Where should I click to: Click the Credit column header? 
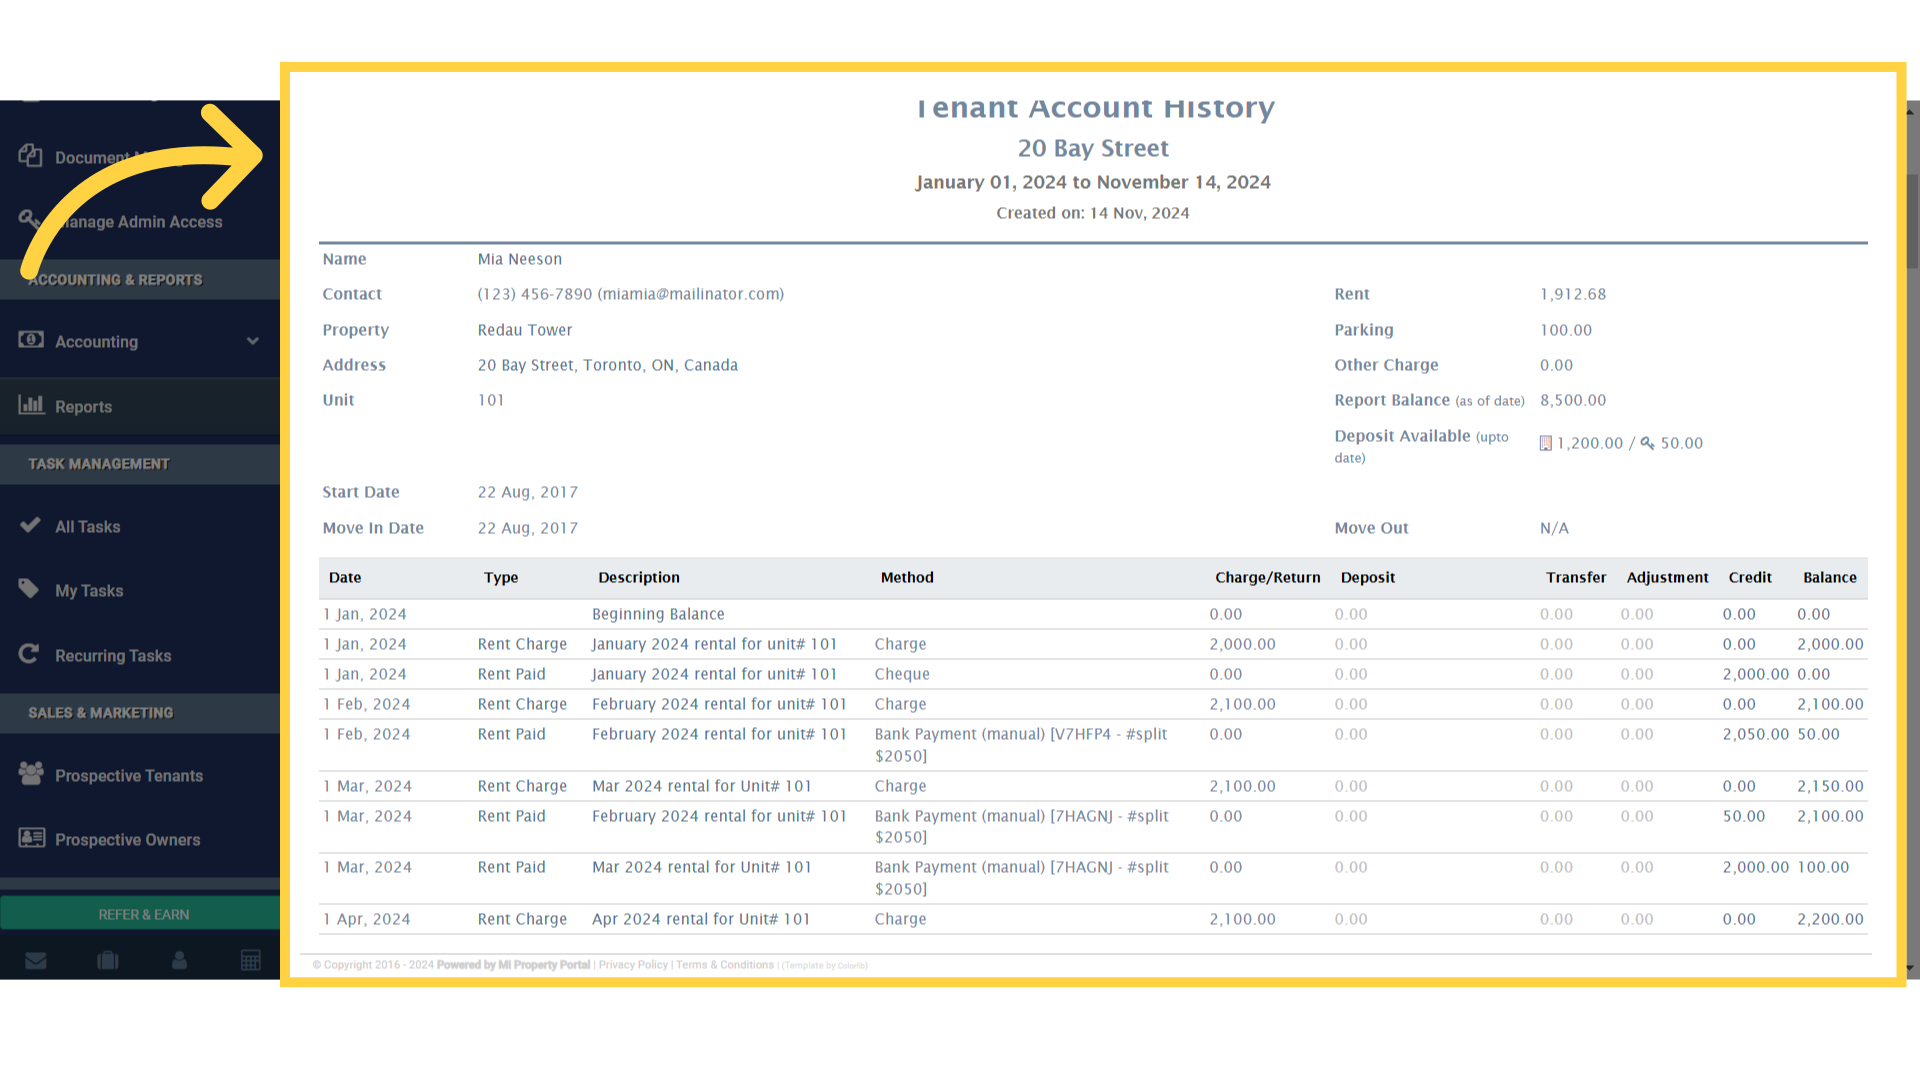[x=1750, y=577]
